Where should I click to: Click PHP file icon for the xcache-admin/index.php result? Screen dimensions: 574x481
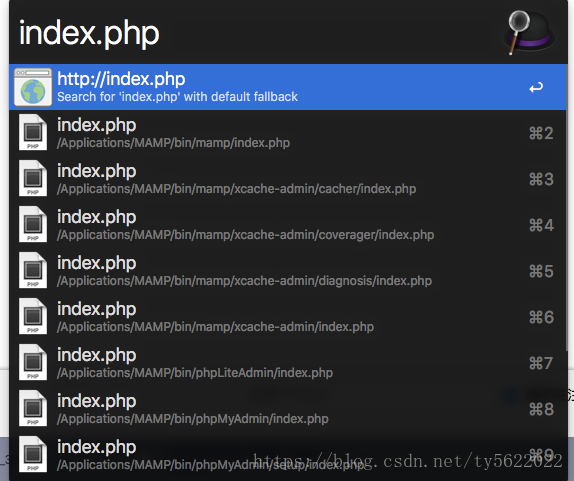click(x=33, y=316)
